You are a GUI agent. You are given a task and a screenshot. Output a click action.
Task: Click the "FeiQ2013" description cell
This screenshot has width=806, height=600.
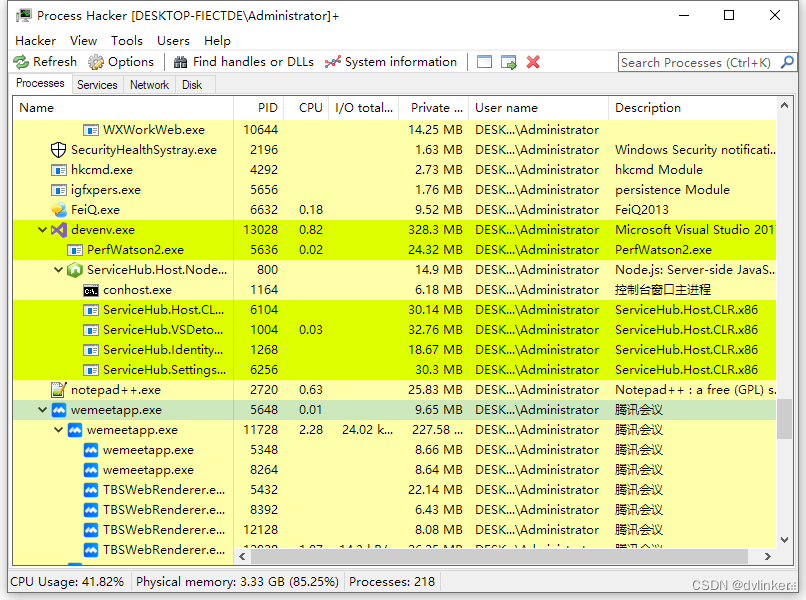pyautogui.click(x=642, y=210)
